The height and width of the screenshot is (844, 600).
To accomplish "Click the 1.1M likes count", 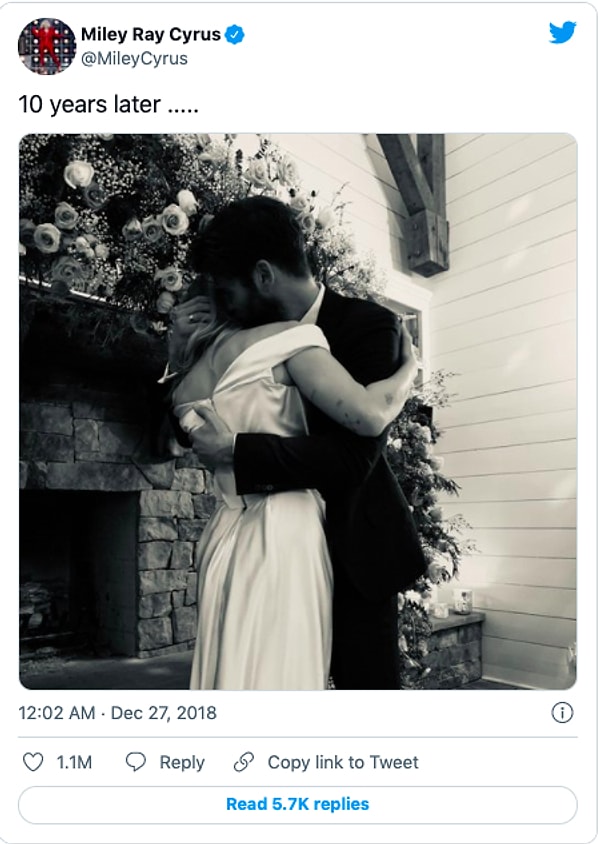I will (74, 762).
